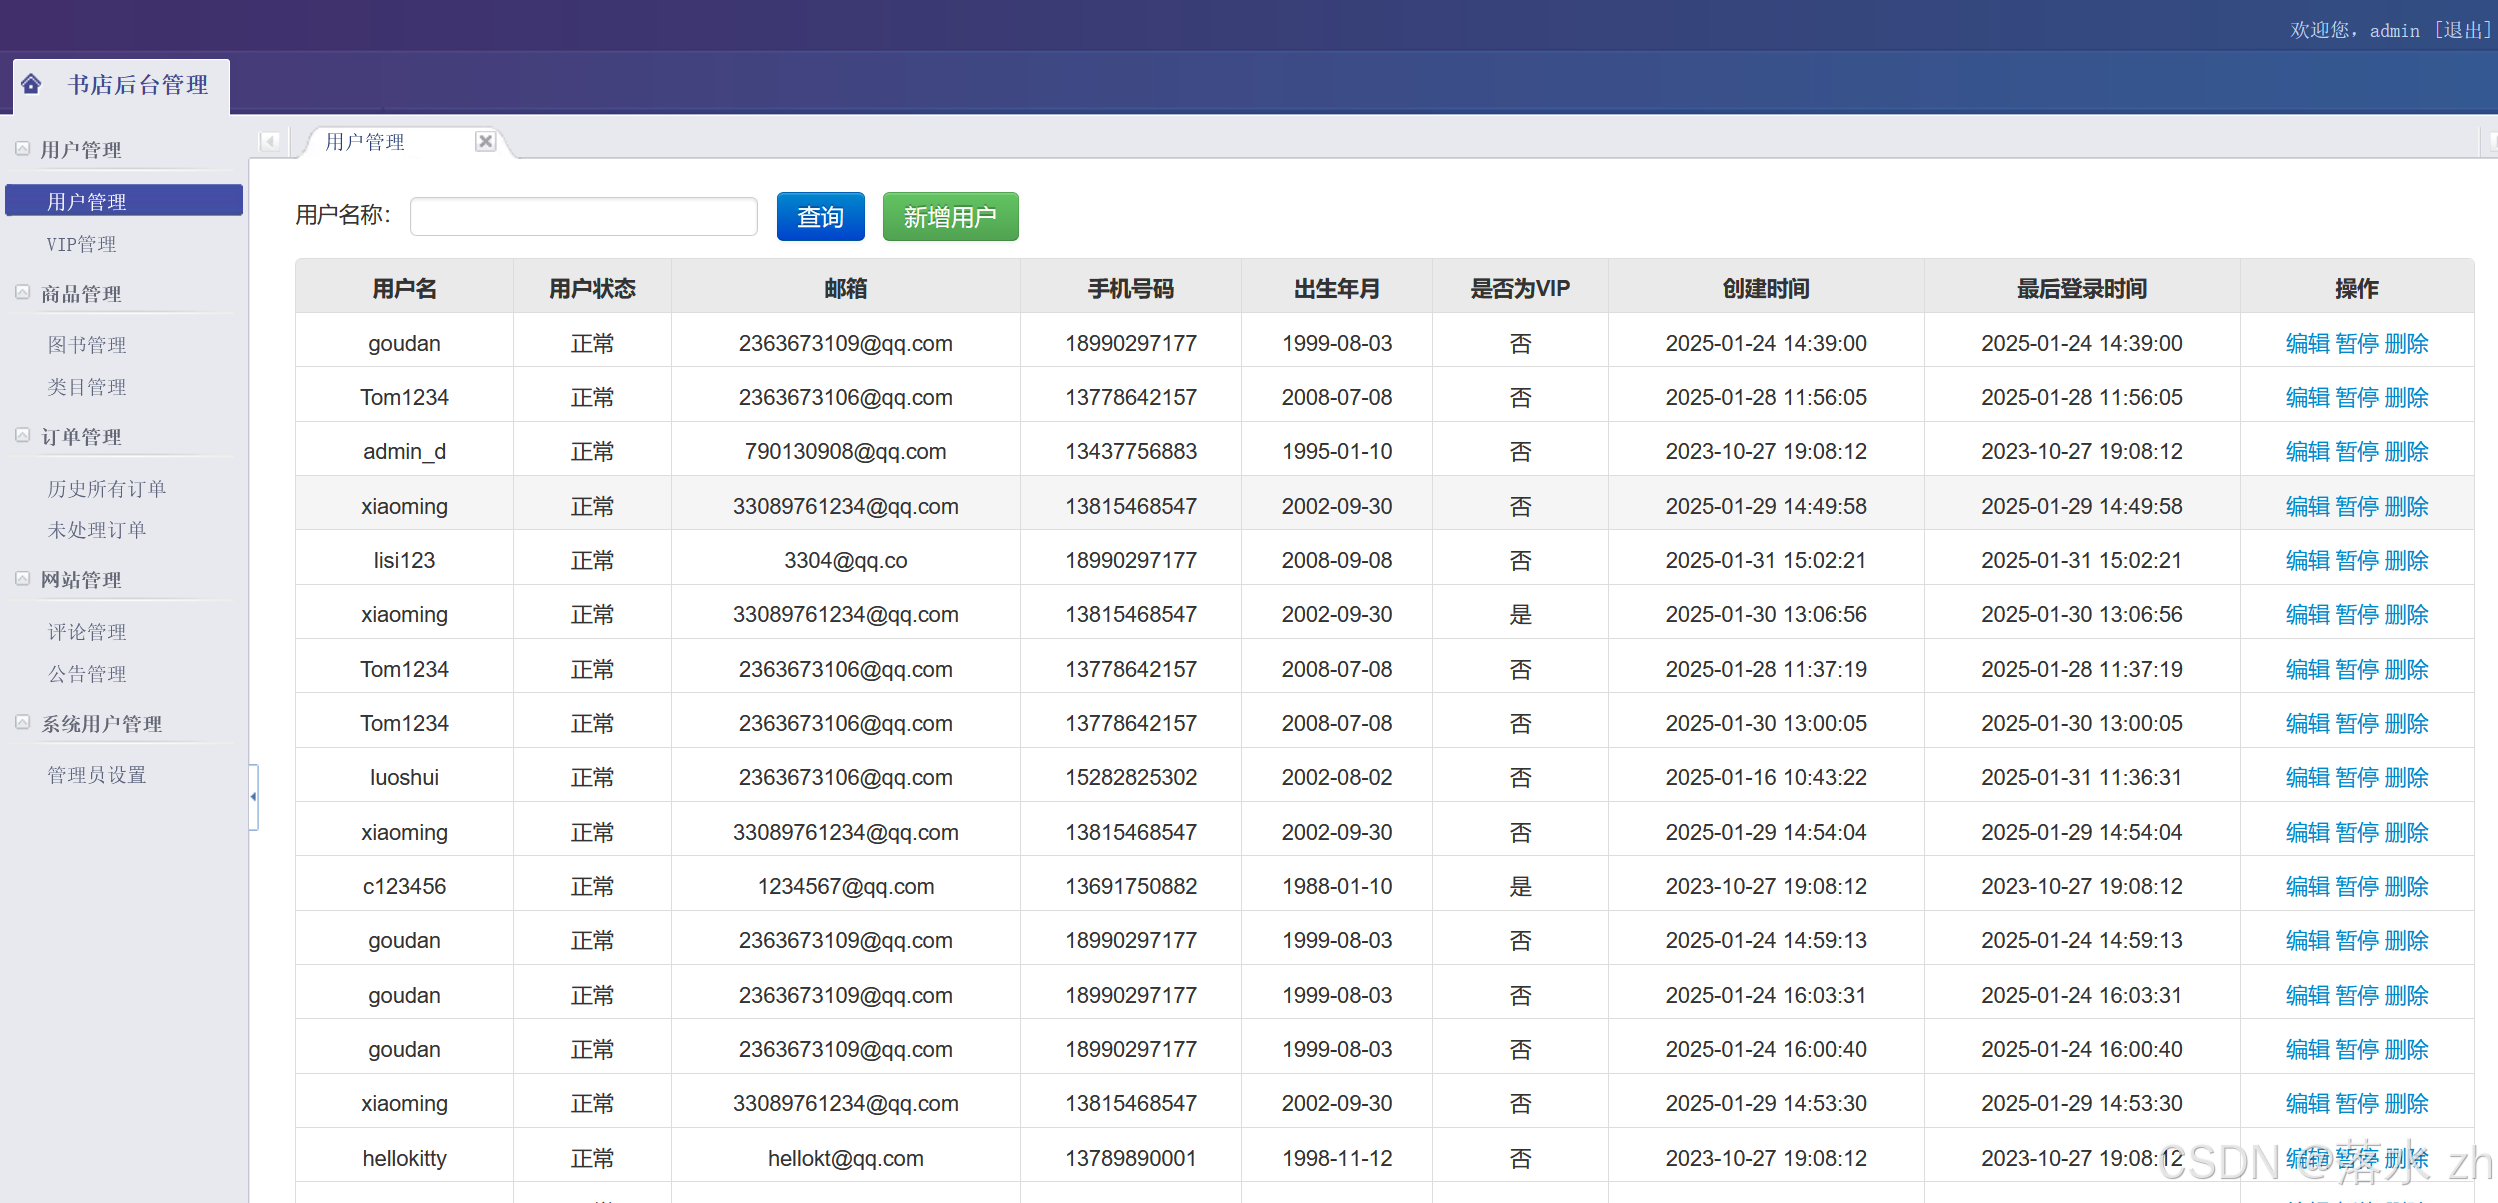The image size is (2498, 1203).
Task: Open 图书管理 in the sidebar menu
Action: pos(87,345)
